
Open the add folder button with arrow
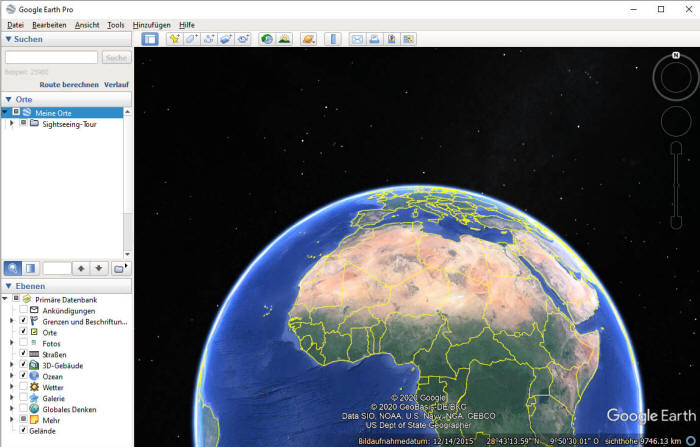(120, 268)
